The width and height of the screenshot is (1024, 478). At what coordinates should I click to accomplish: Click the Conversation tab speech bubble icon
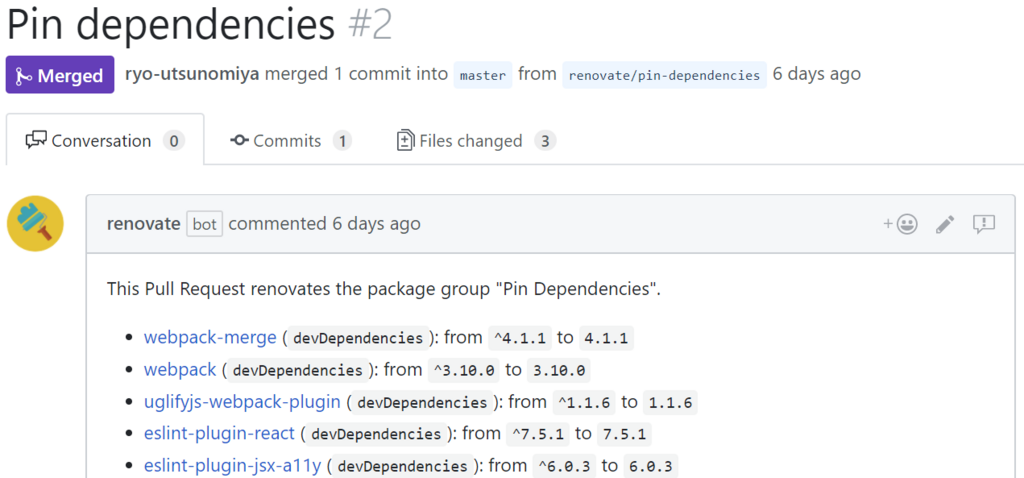(x=36, y=140)
